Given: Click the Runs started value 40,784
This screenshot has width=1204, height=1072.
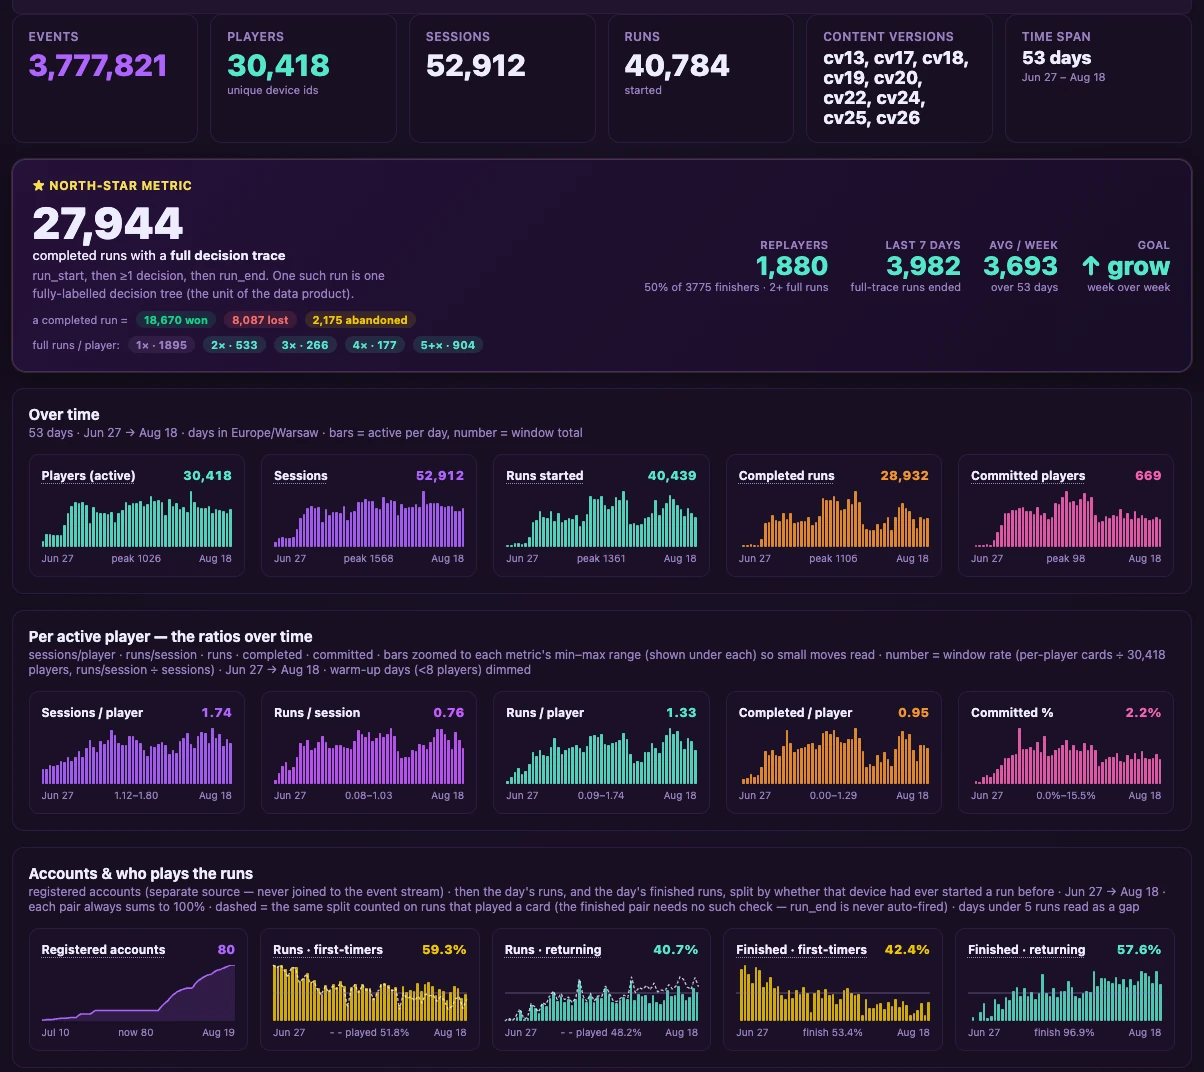Looking at the screenshot, I should 677,66.
